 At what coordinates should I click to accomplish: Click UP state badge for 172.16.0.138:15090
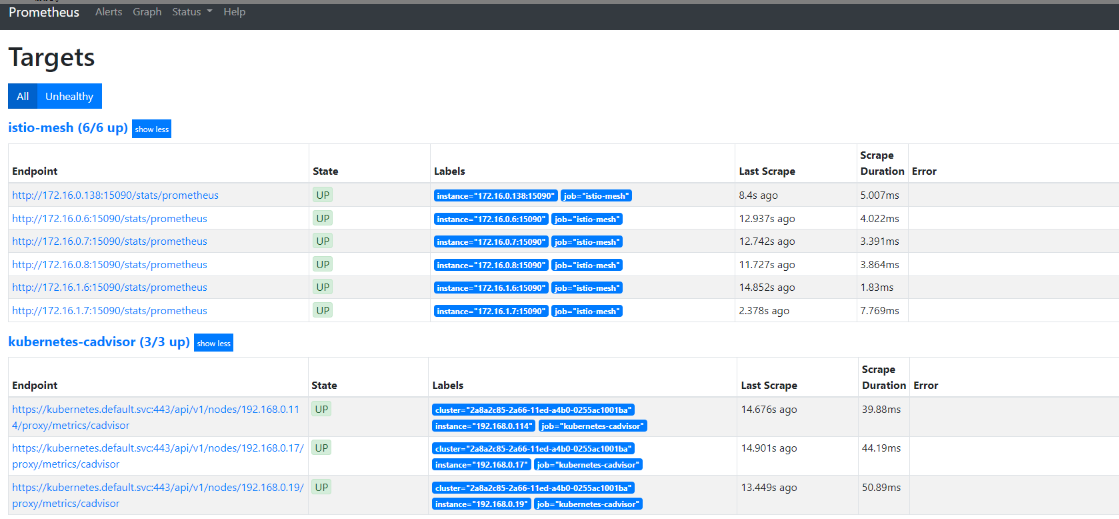point(323,195)
